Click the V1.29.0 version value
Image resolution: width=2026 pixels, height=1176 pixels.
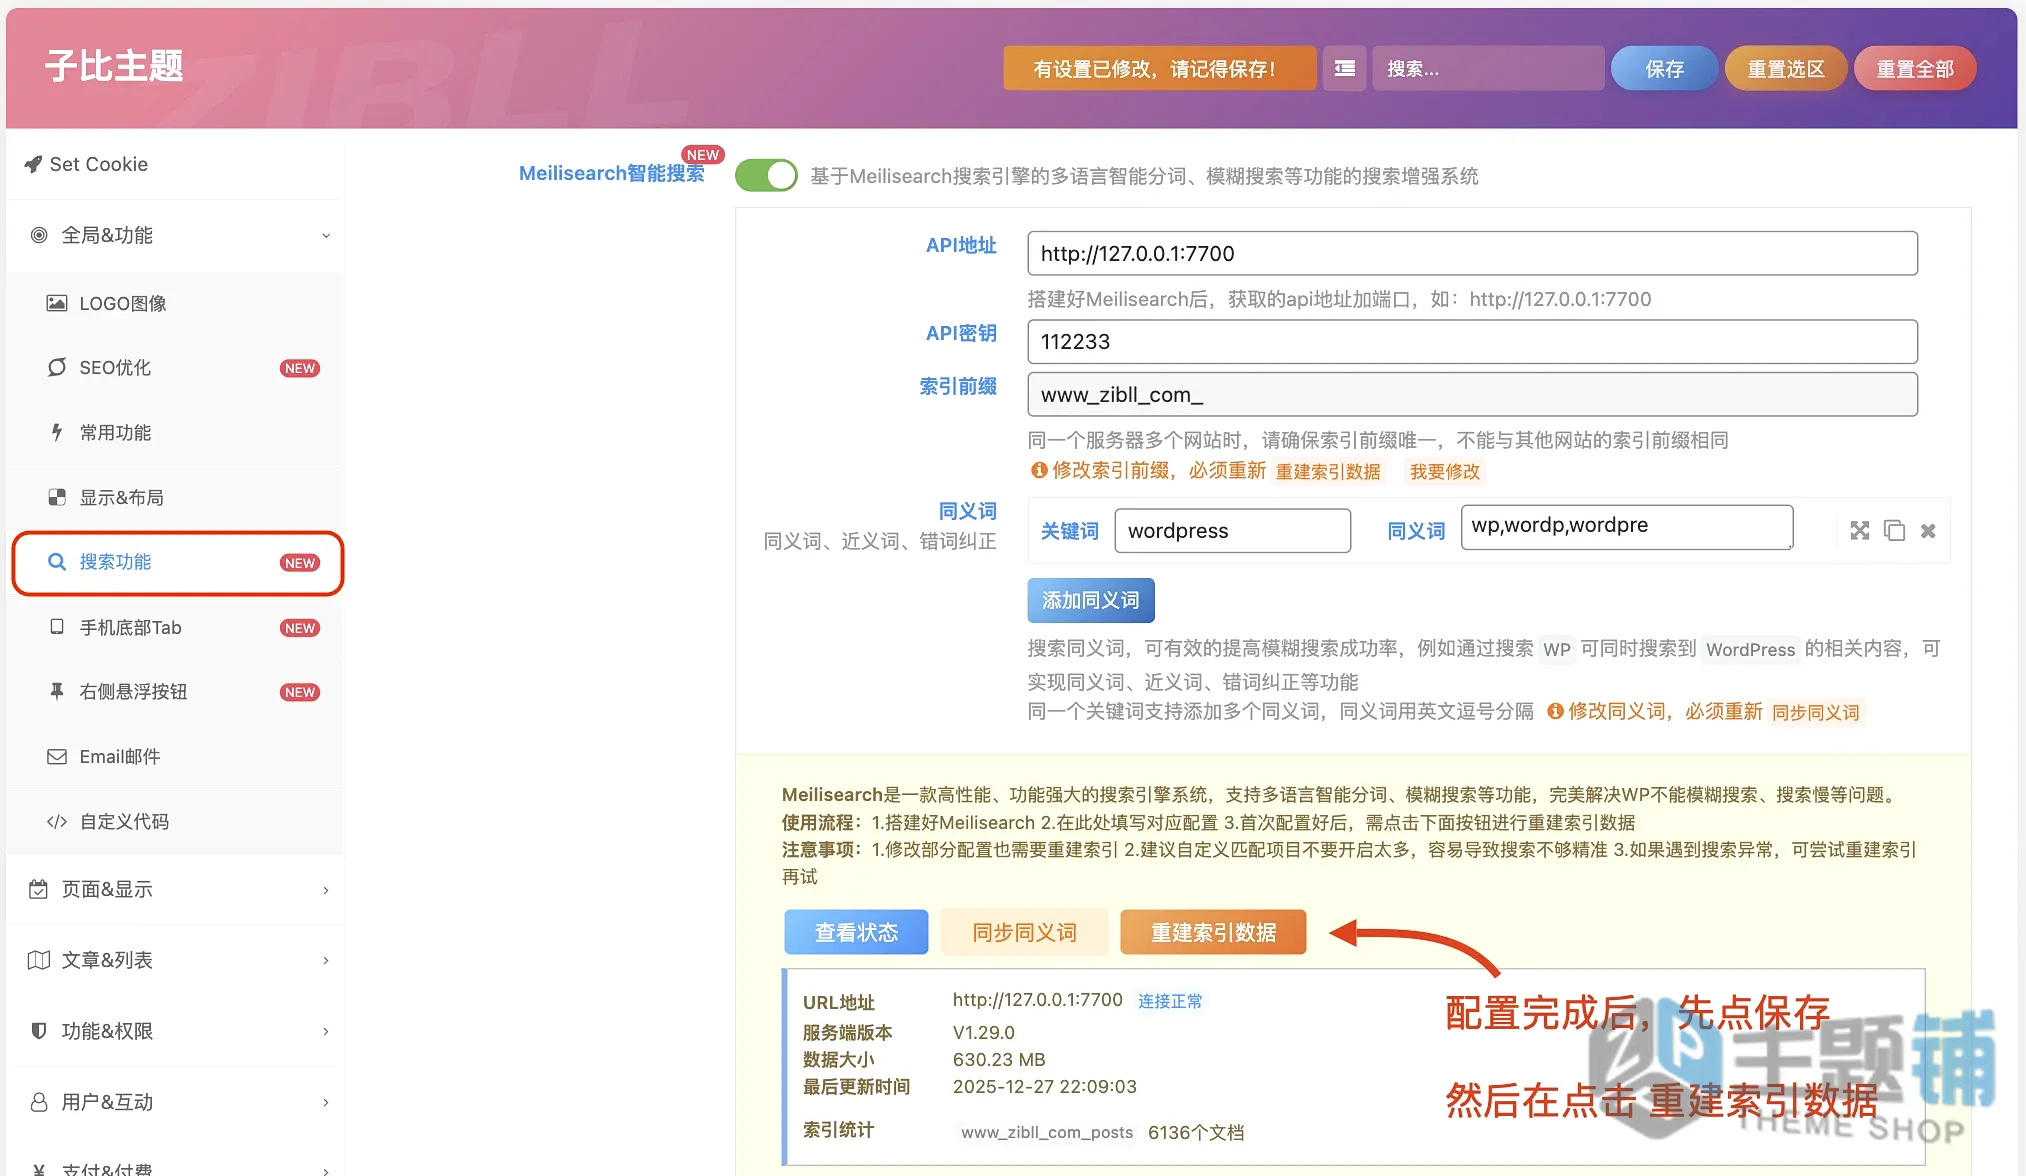point(984,1032)
